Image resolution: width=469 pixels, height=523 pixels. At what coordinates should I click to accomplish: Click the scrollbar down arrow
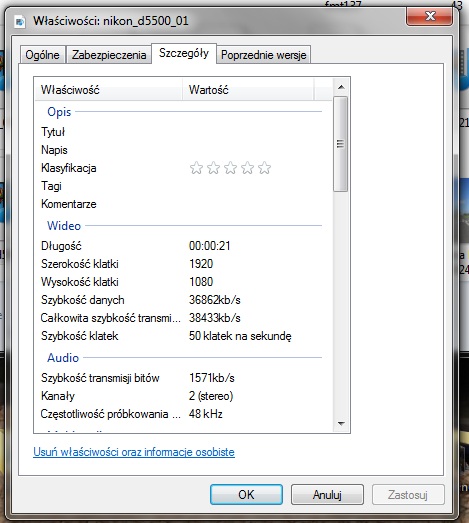point(341,424)
